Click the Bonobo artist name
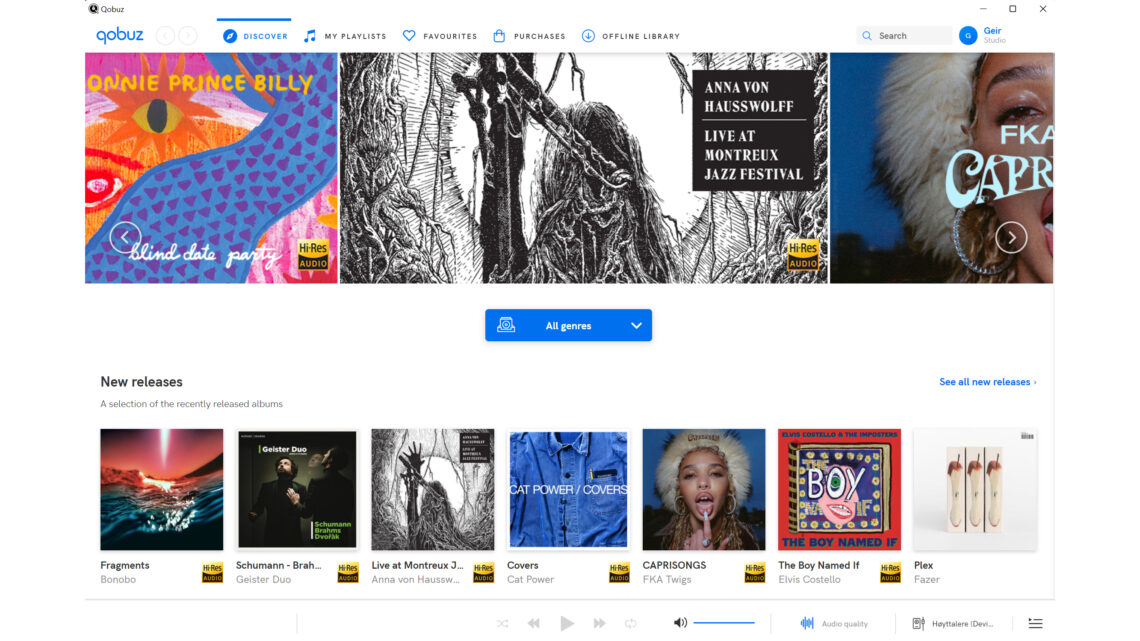 point(119,580)
